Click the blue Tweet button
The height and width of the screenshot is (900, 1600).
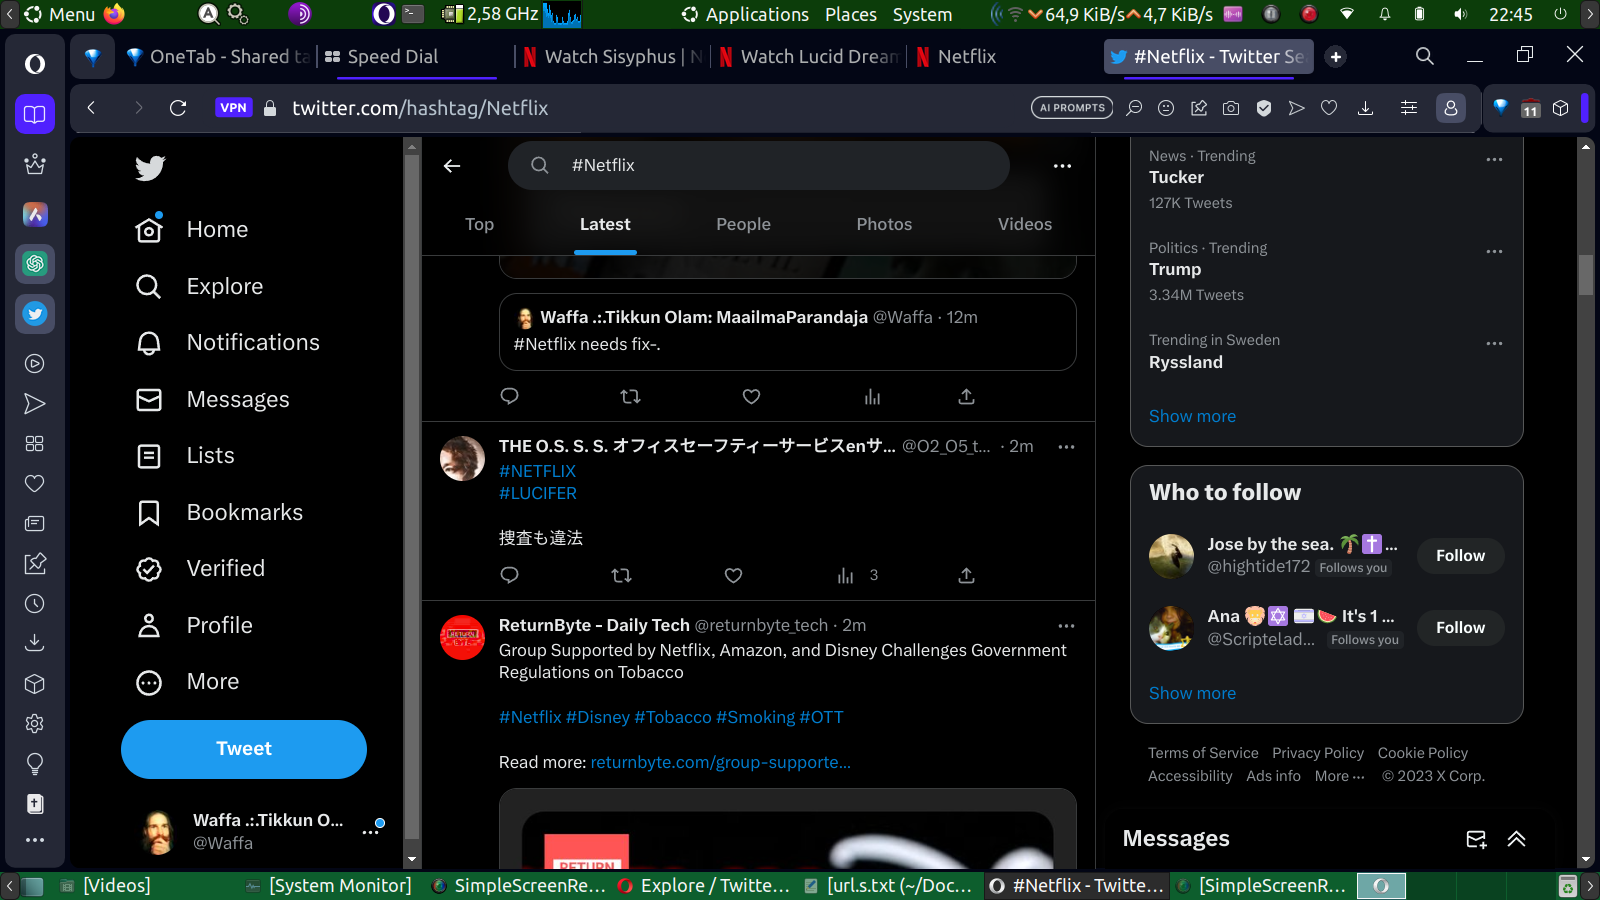coord(244,749)
